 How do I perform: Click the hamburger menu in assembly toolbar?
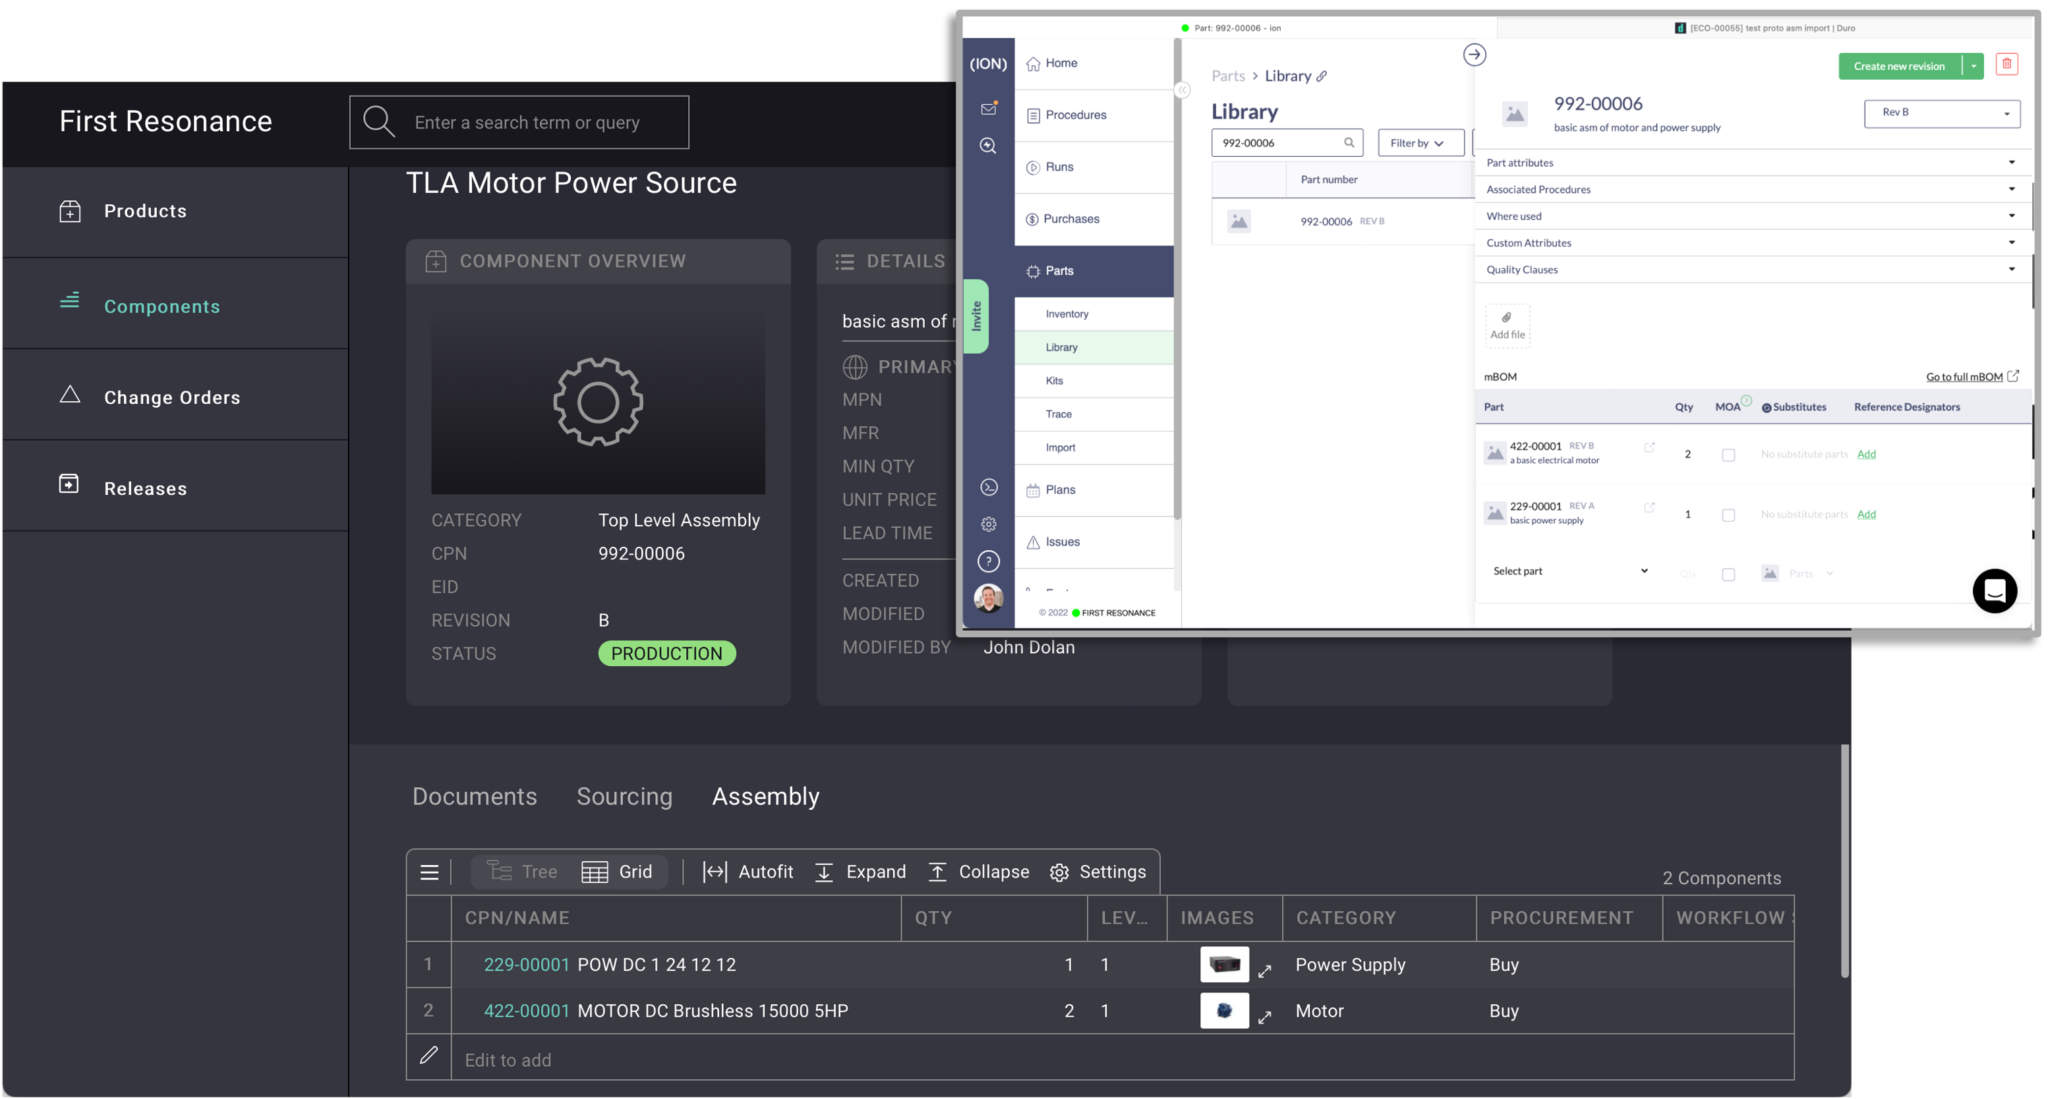tap(430, 872)
